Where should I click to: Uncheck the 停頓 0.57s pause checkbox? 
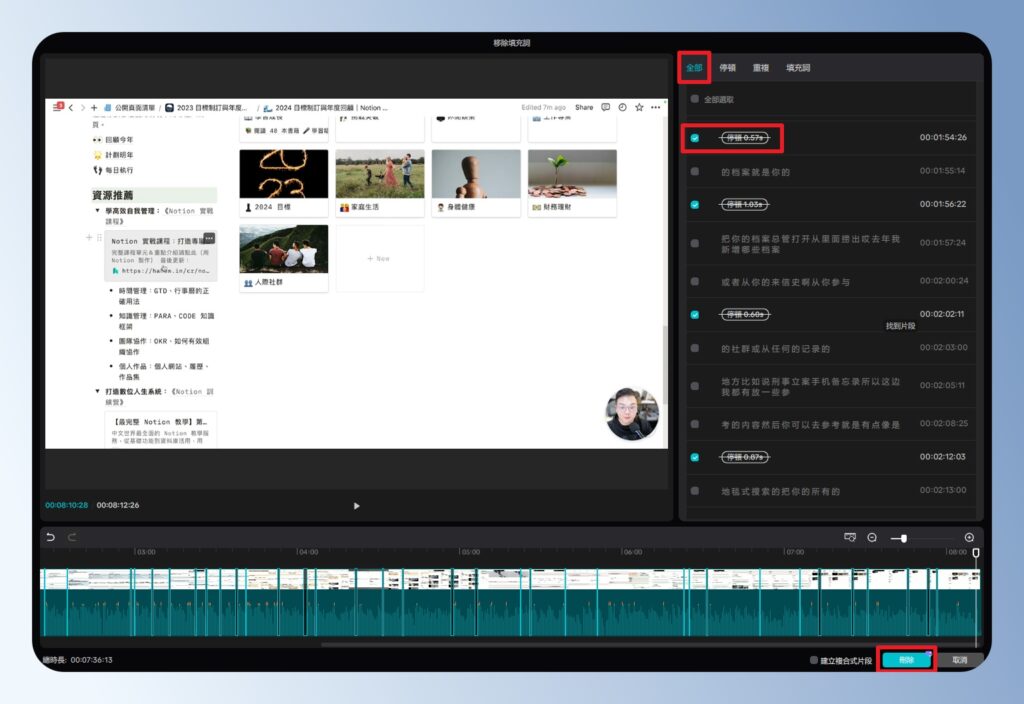[x=695, y=138]
